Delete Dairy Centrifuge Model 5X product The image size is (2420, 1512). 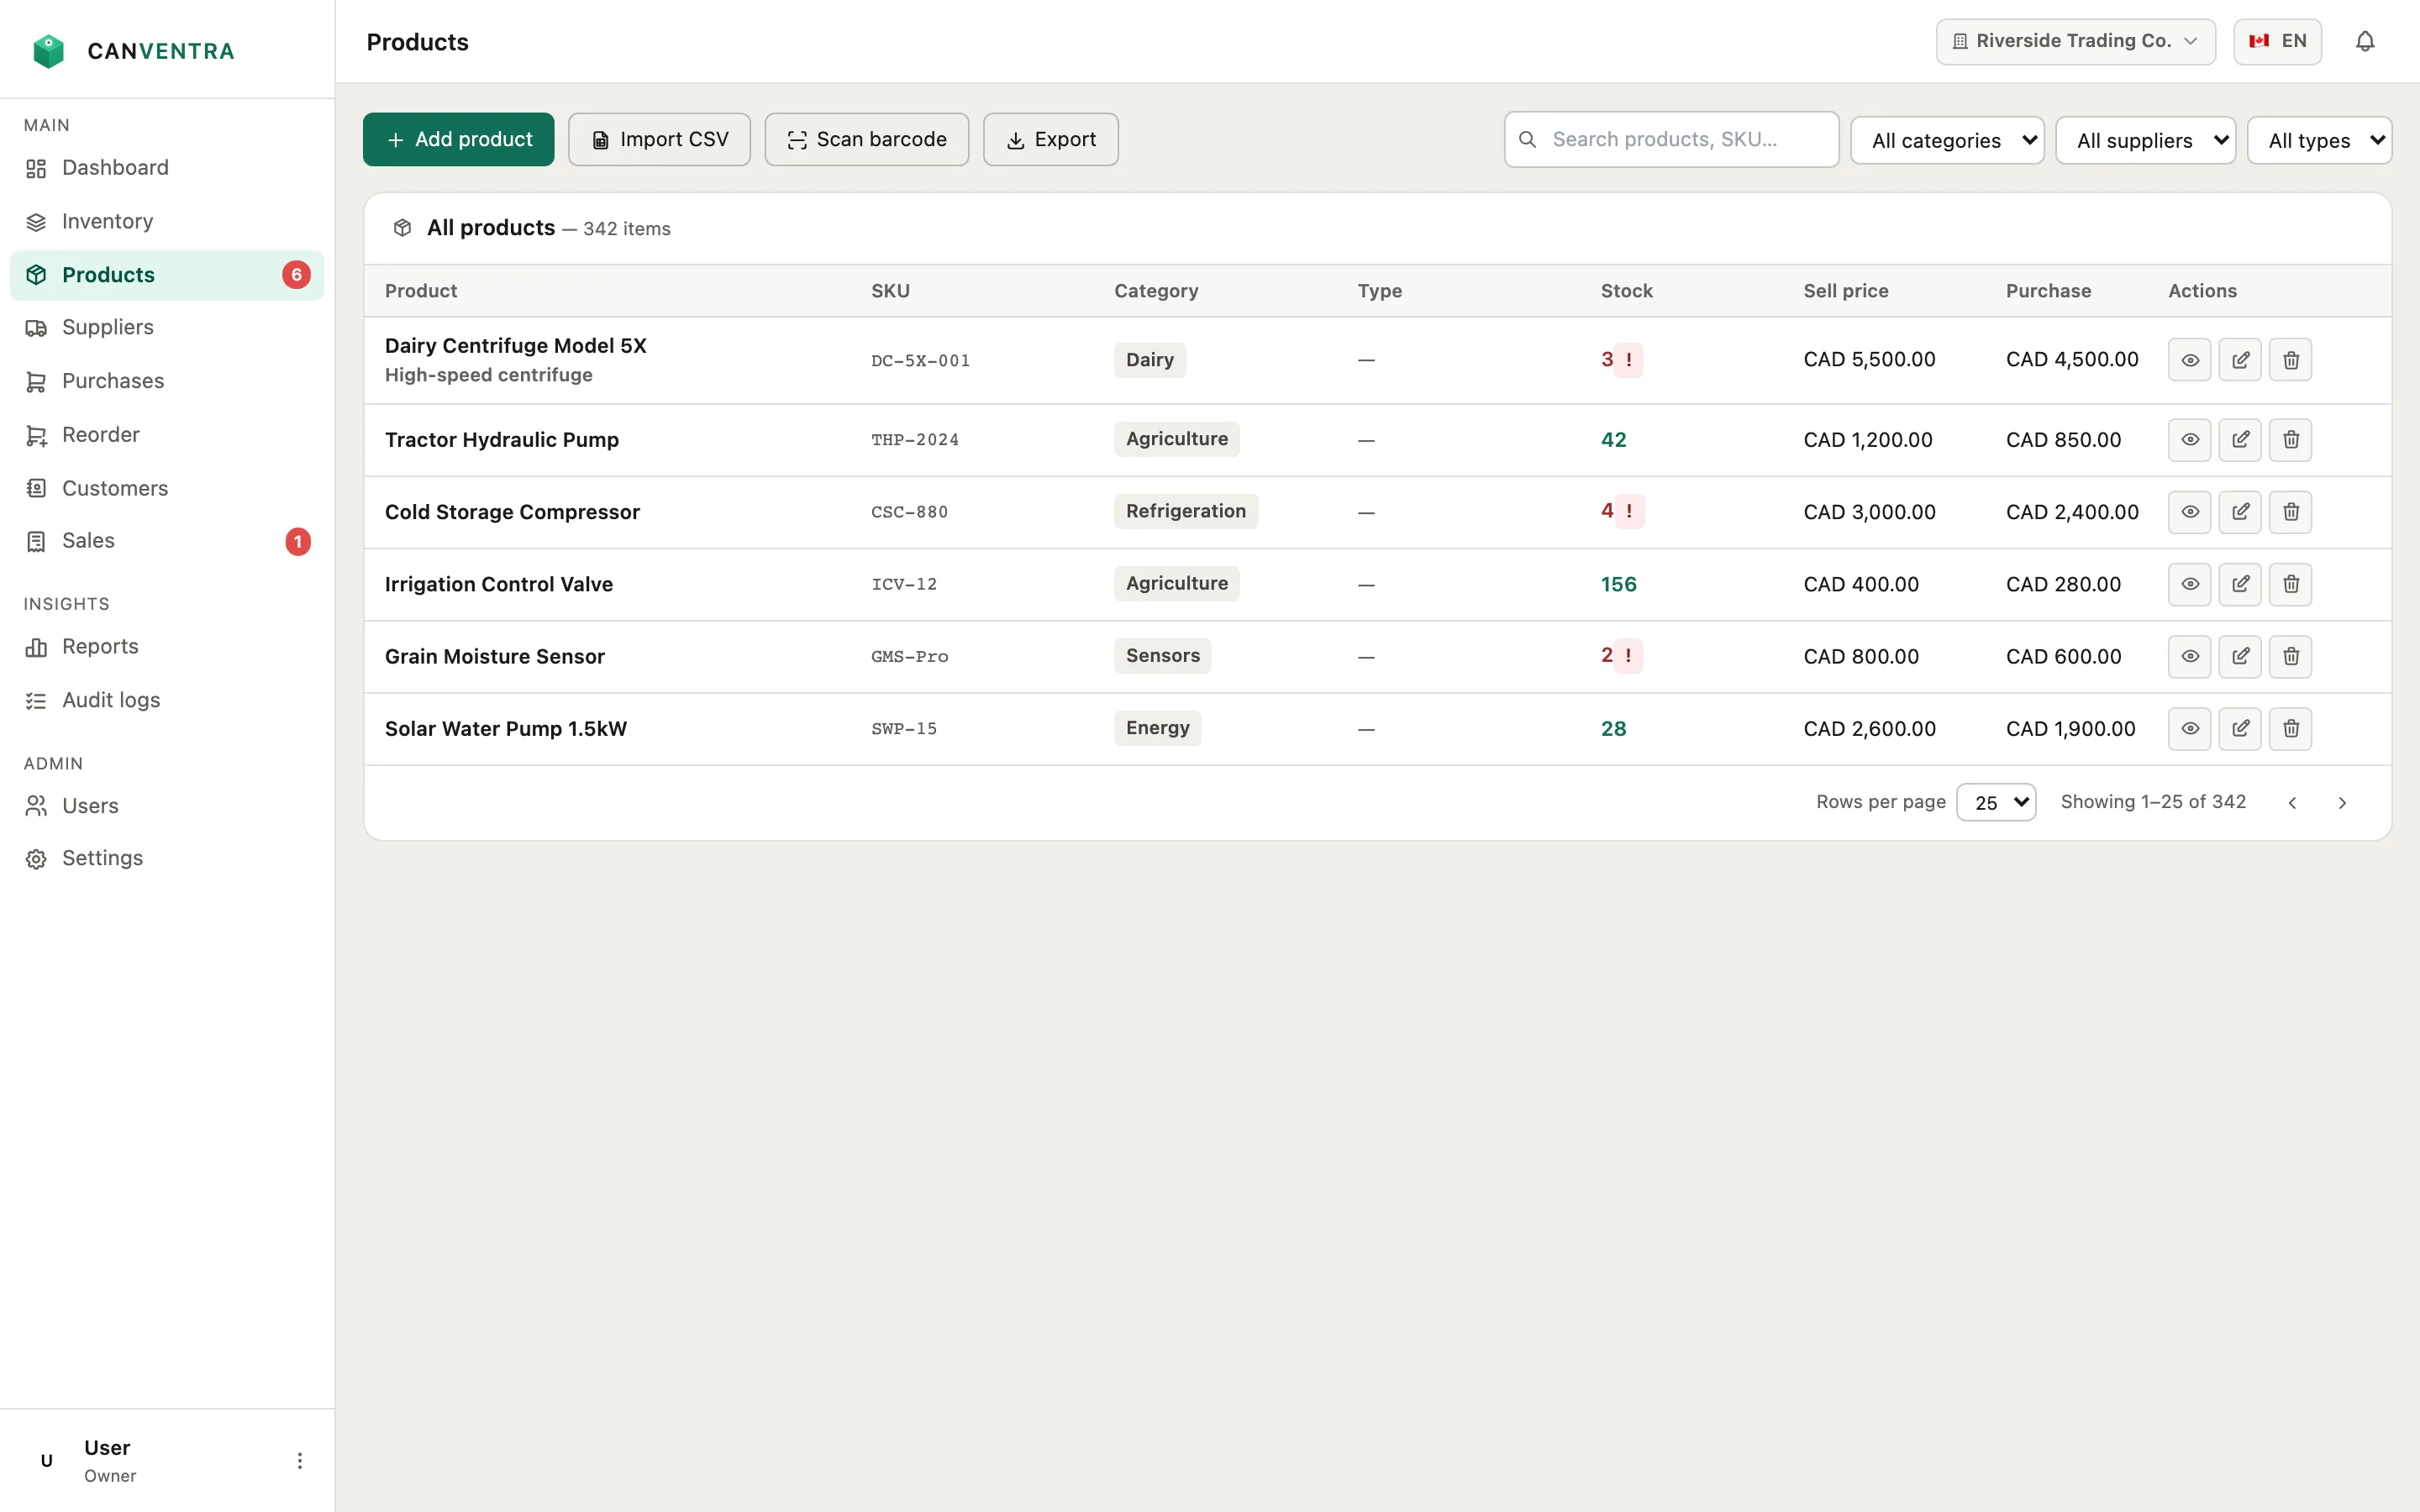click(x=2290, y=360)
